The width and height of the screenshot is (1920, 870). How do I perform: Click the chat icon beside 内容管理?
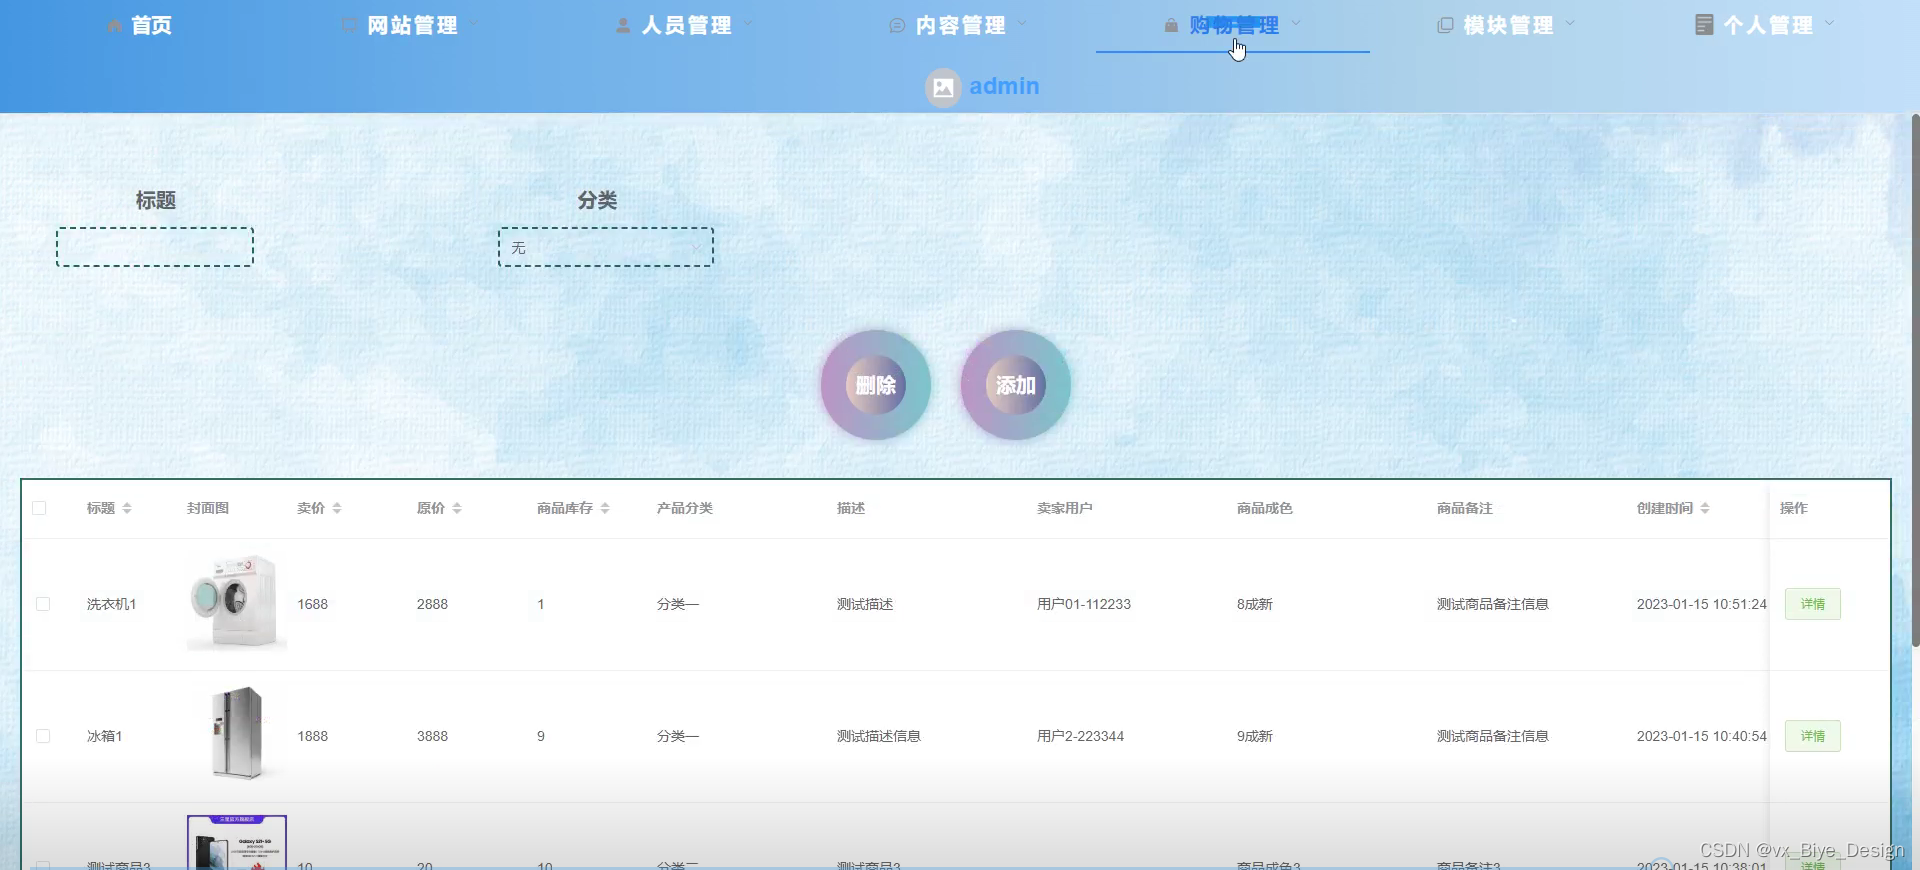(897, 26)
